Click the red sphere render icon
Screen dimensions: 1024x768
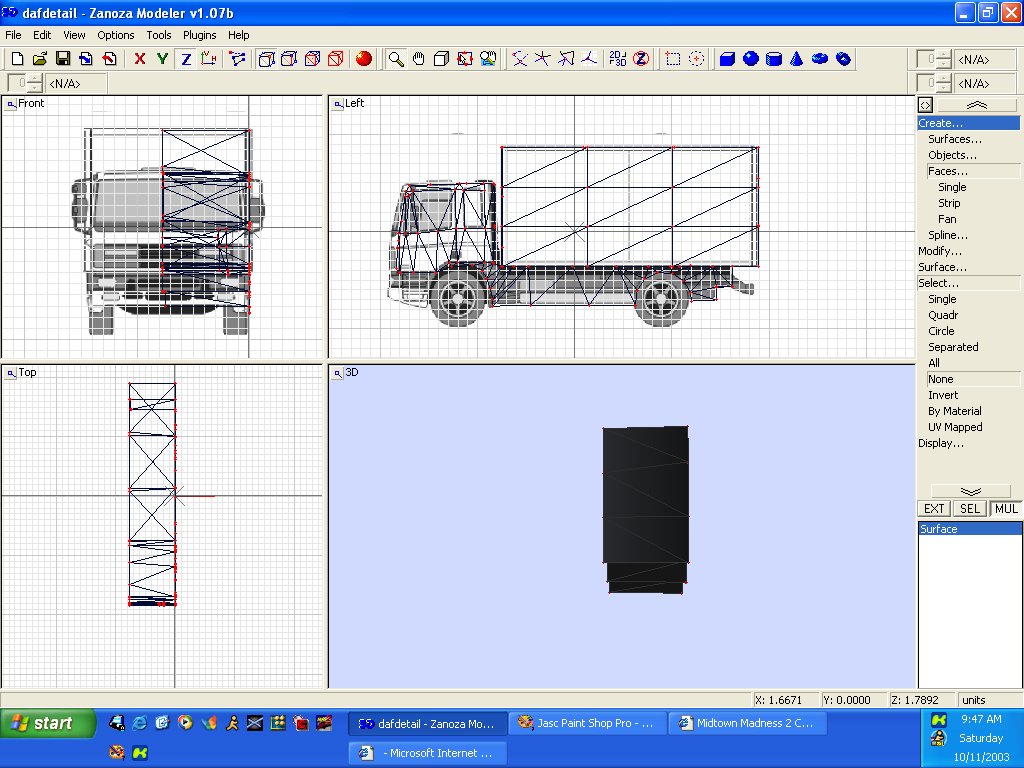click(x=364, y=59)
